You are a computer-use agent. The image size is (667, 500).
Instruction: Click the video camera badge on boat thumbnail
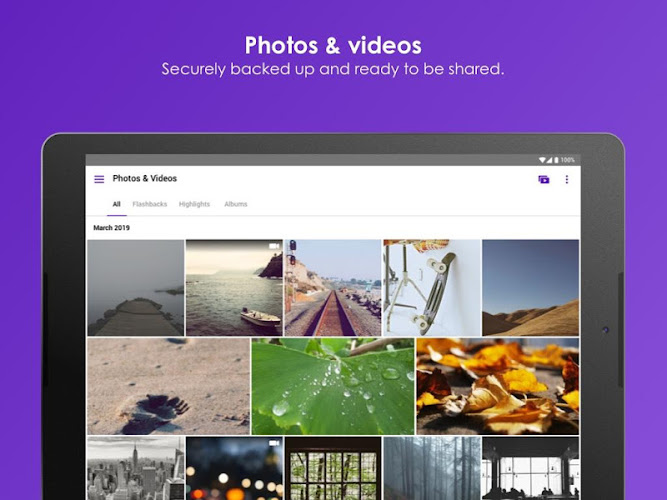click(274, 246)
